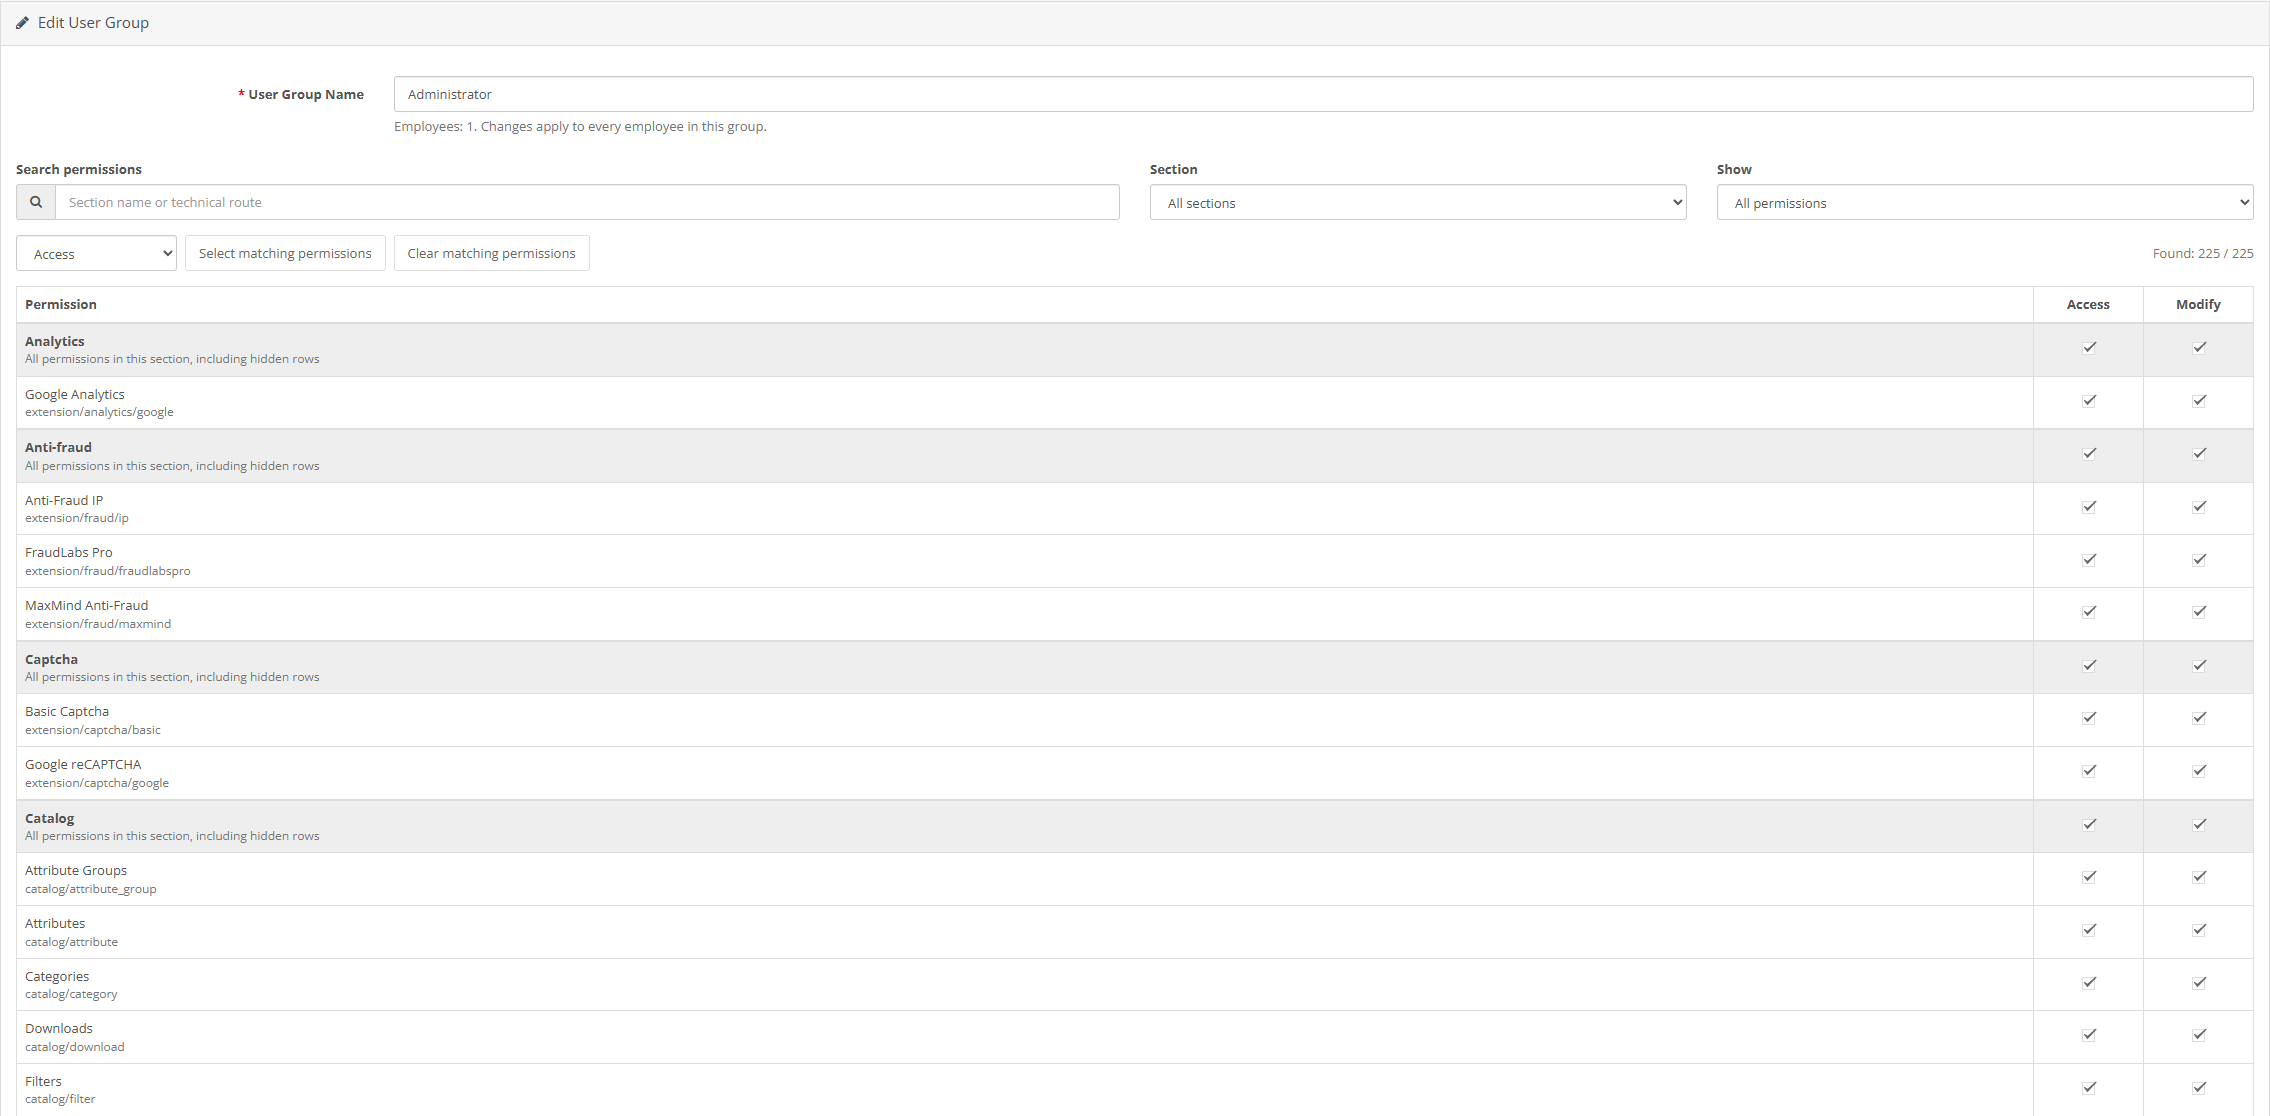Uncheck Access for FraudLabs Pro

[x=2089, y=560]
